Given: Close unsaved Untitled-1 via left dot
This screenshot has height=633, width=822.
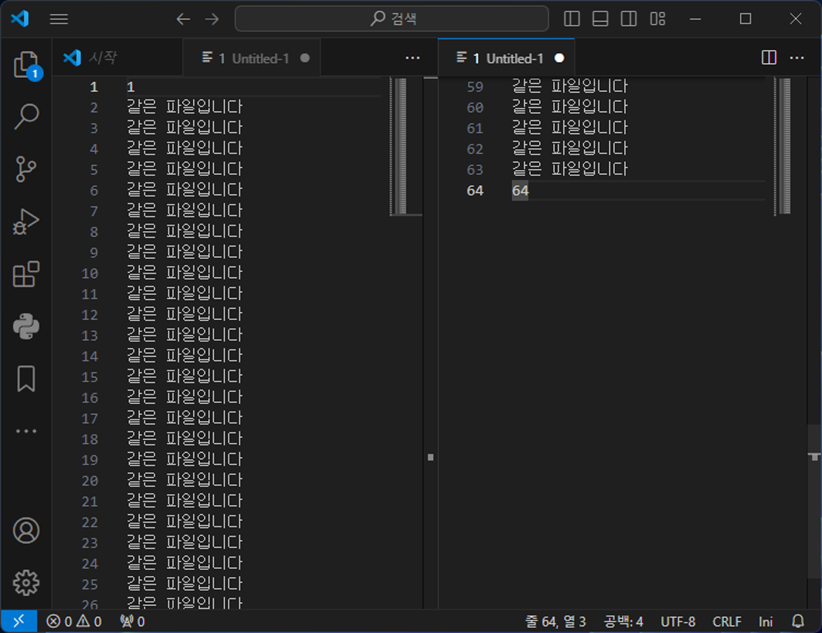Looking at the screenshot, I should [305, 58].
